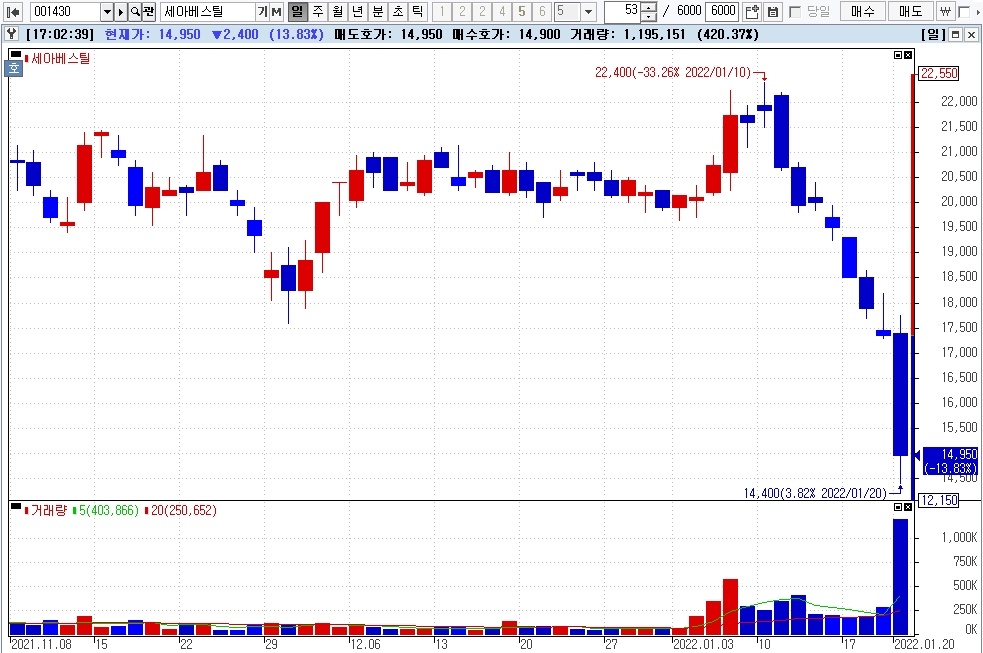The image size is (983, 653).
Task: Click the 매수호가: 14,900 text
Action: [x=506, y=34]
